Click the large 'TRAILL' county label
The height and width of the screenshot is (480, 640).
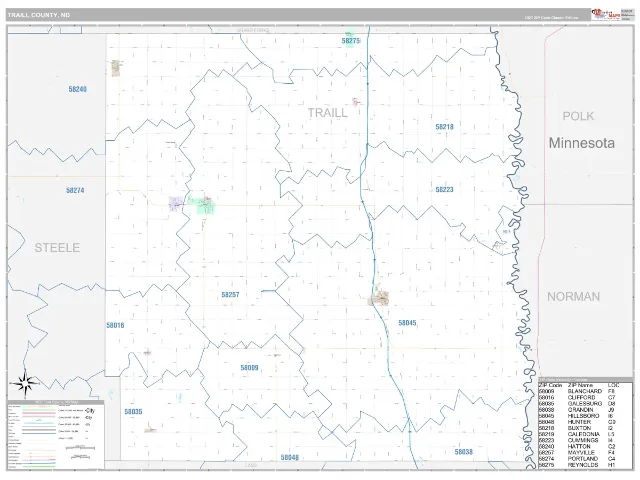[x=327, y=113]
